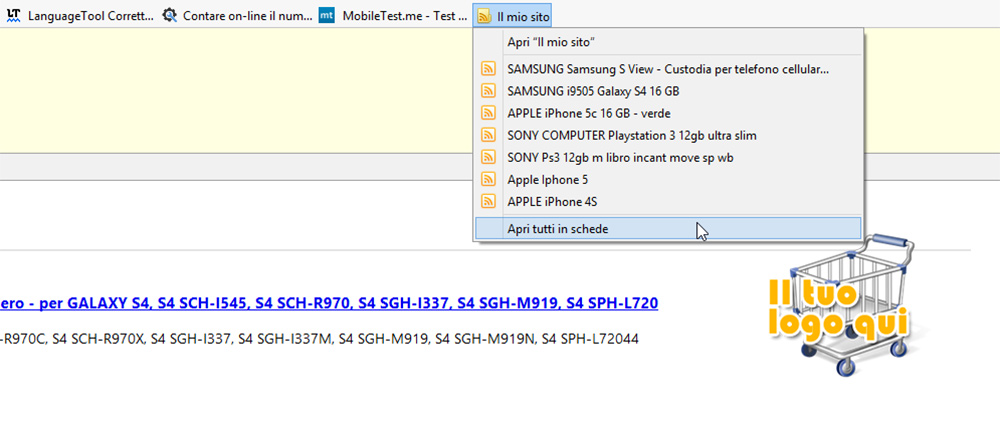The height and width of the screenshot is (431, 1000).
Task: Click feed icon beside APPLE iPhone 4S
Action: click(x=489, y=201)
